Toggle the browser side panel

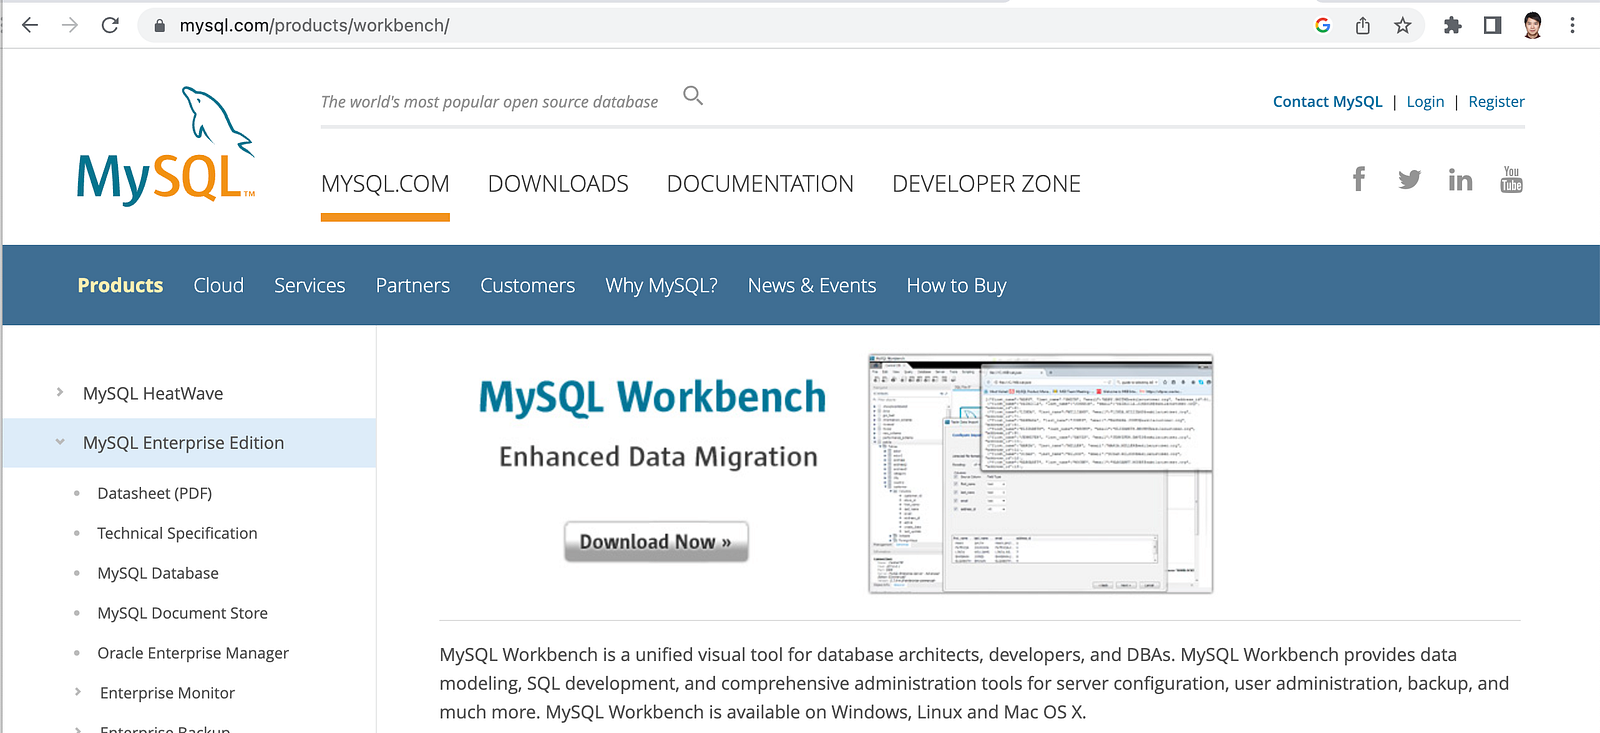click(x=1492, y=26)
